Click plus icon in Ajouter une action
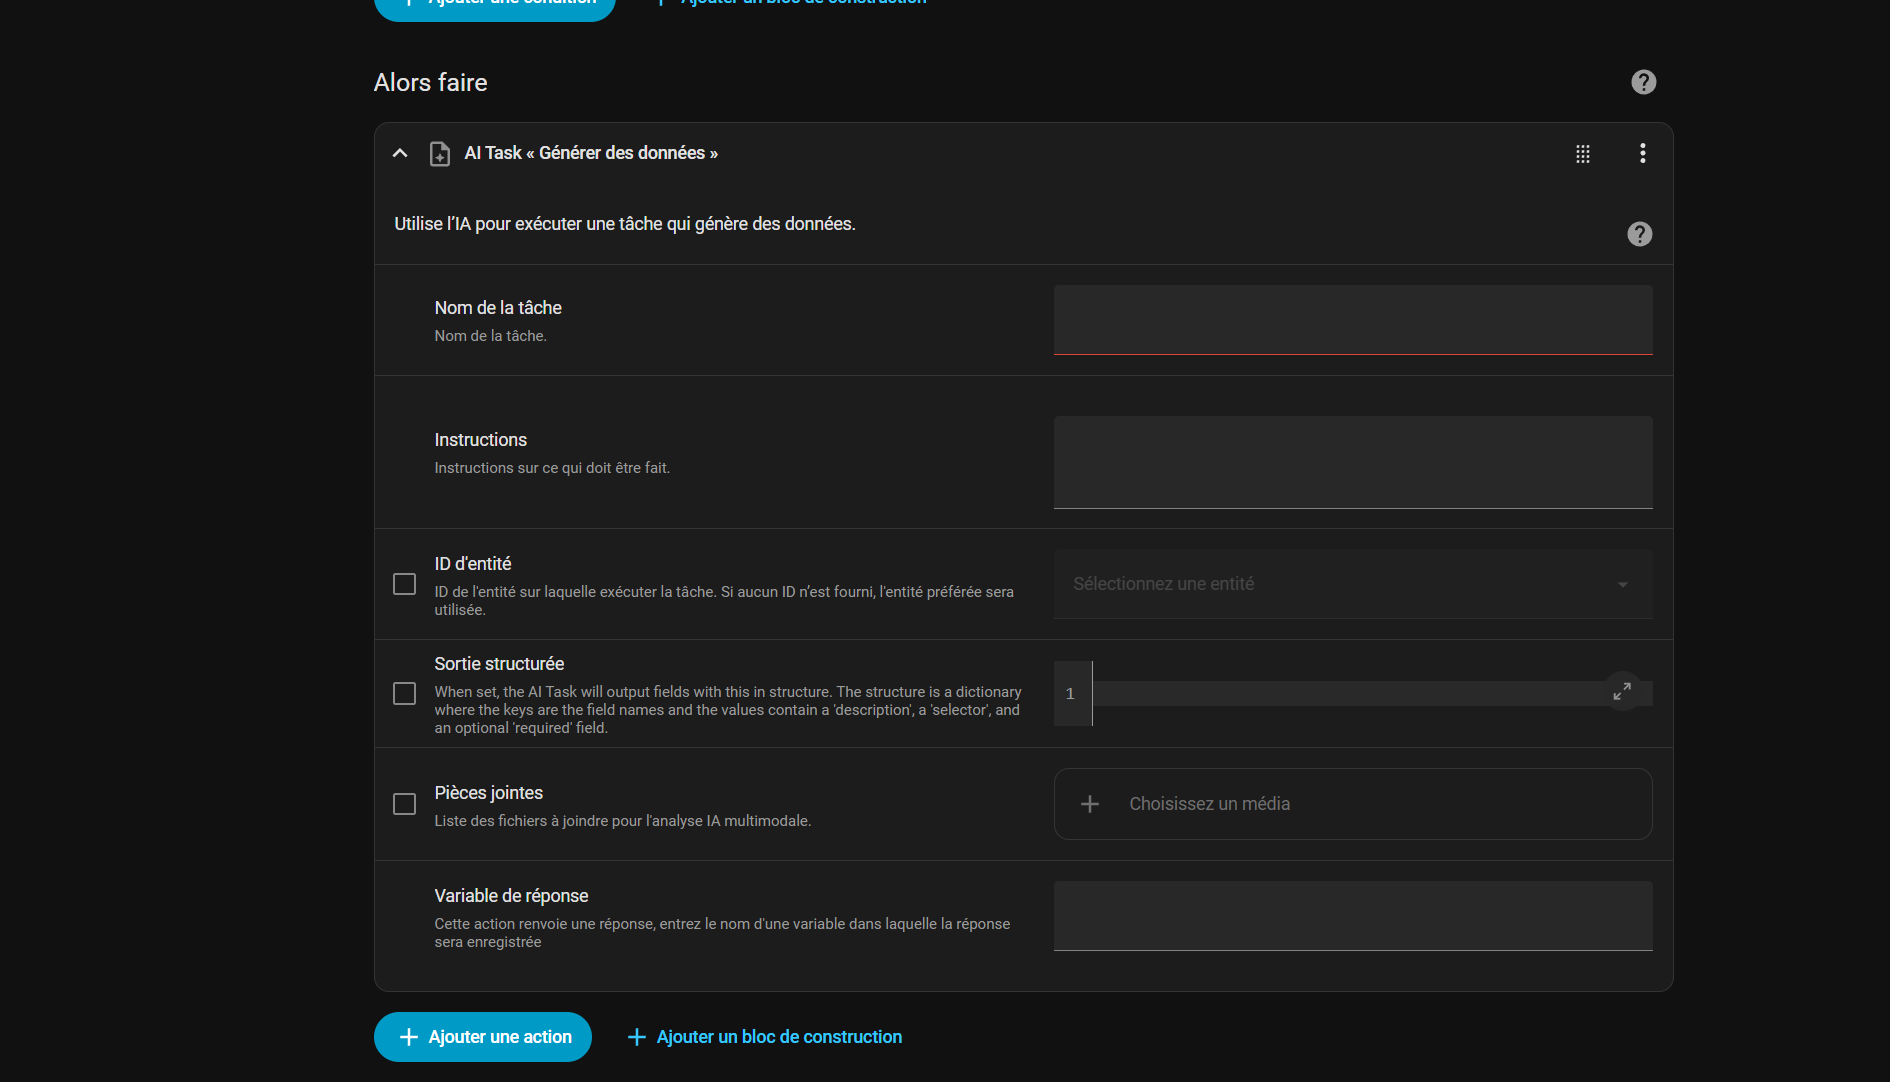Viewport: 1890px width, 1082px height. point(409,1037)
